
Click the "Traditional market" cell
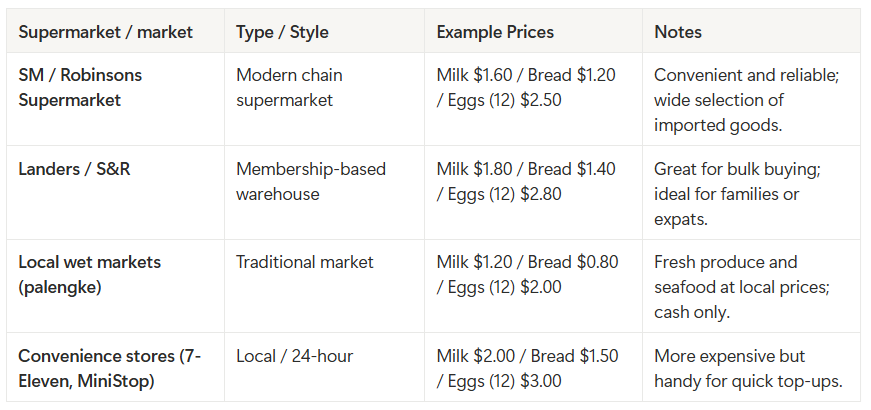pyautogui.click(x=304, y=262)
